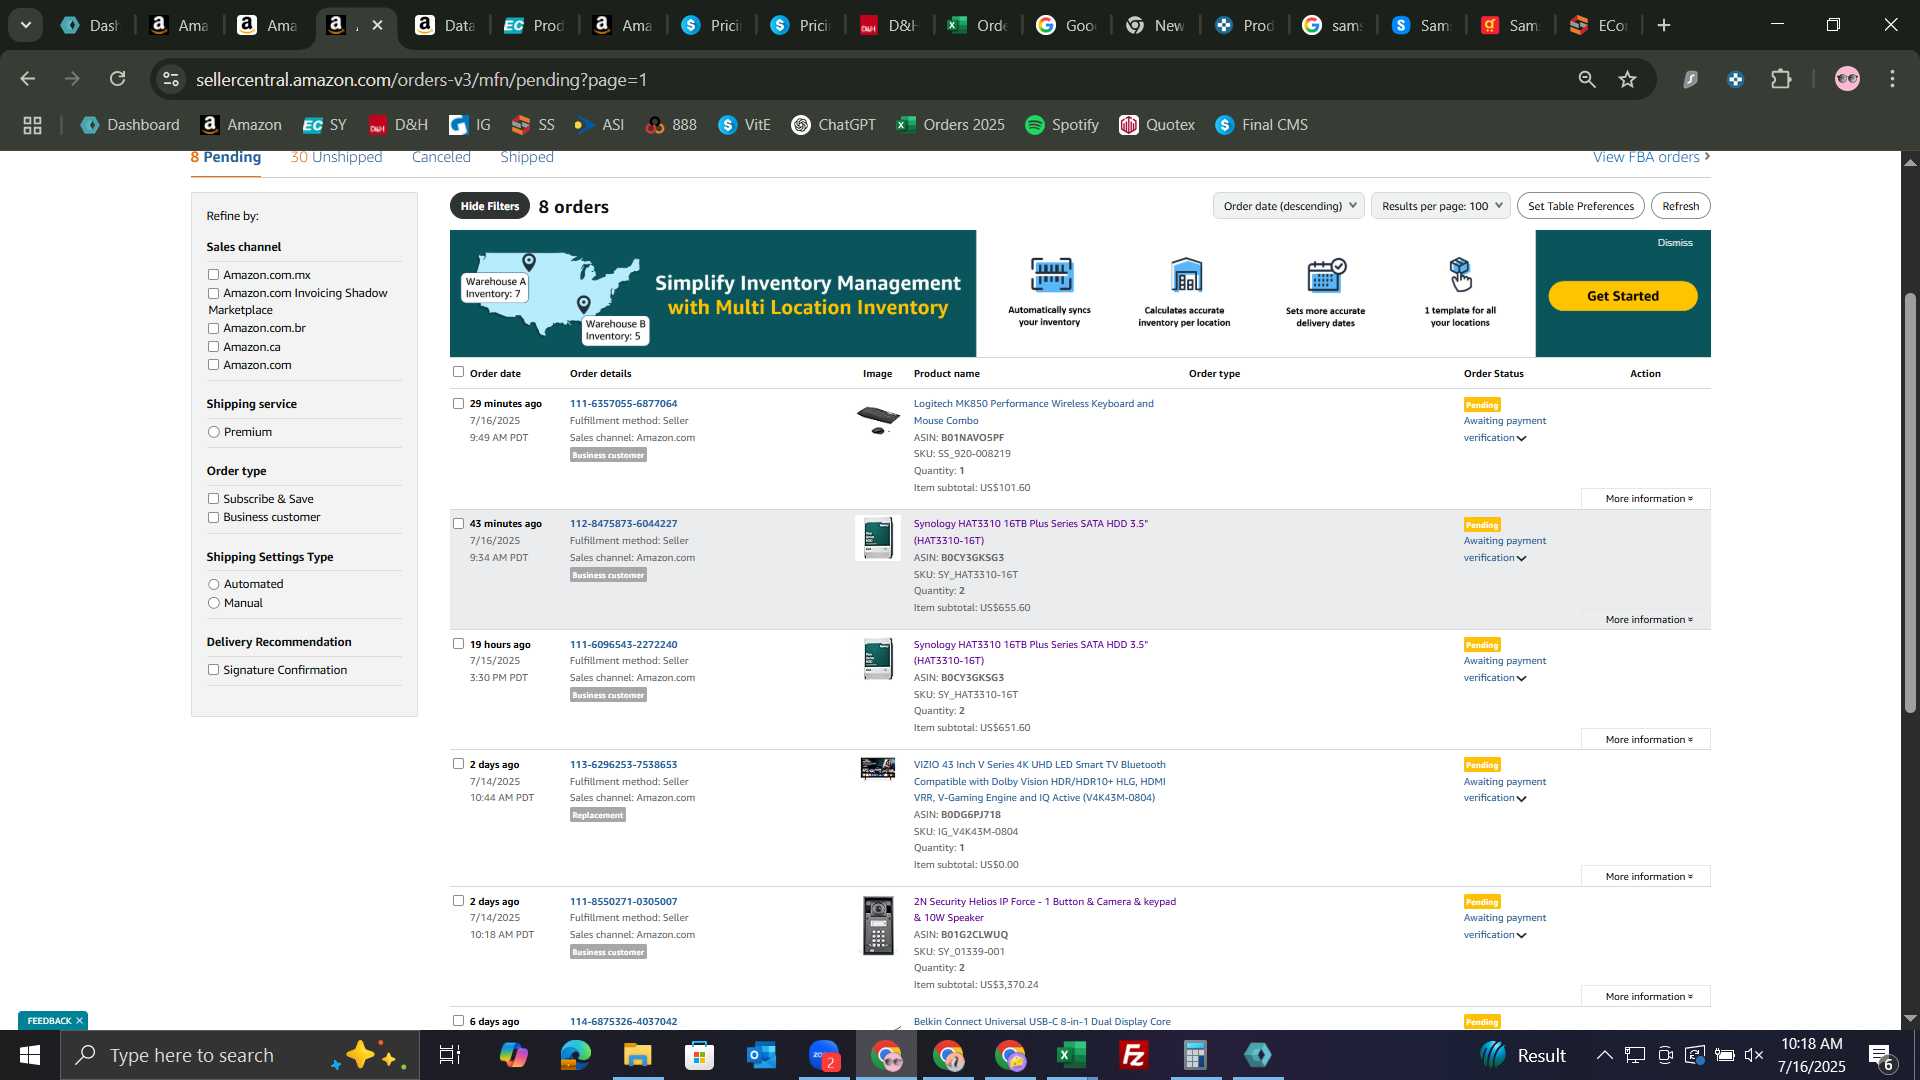
Task: Close the current Amazon tab
Action: tap(377, 25)
